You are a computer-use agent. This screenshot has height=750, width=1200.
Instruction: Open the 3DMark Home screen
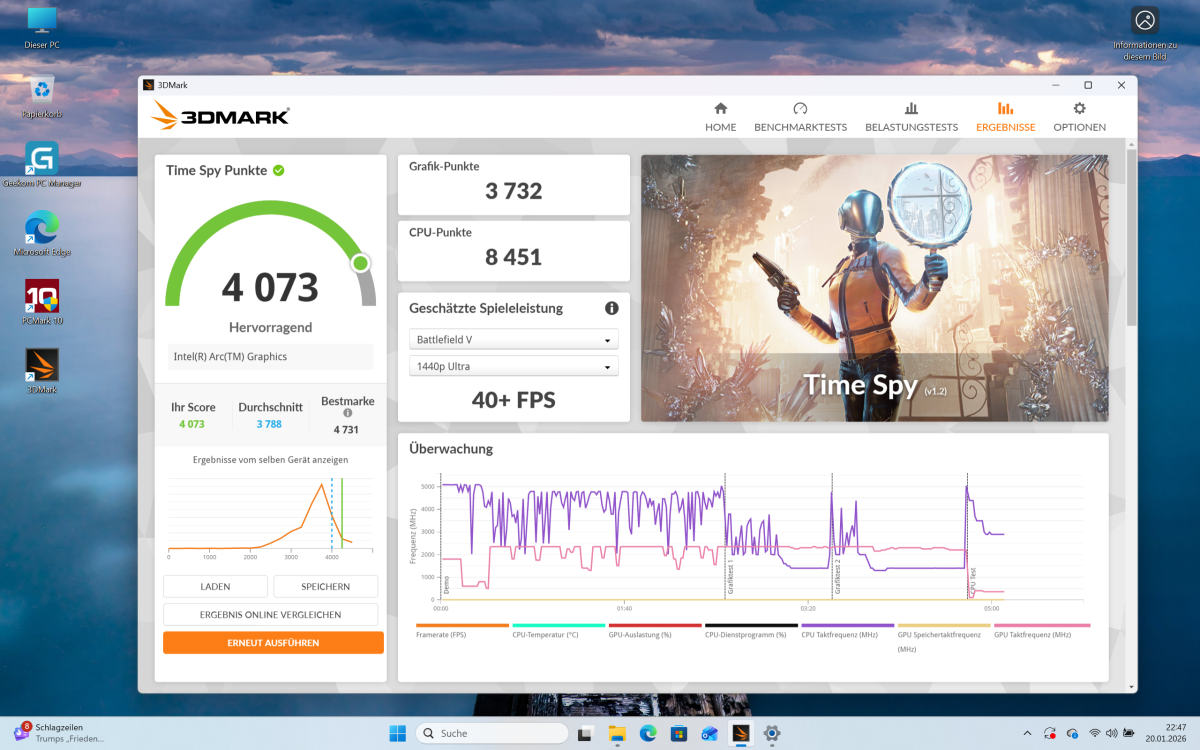point(720,117)
